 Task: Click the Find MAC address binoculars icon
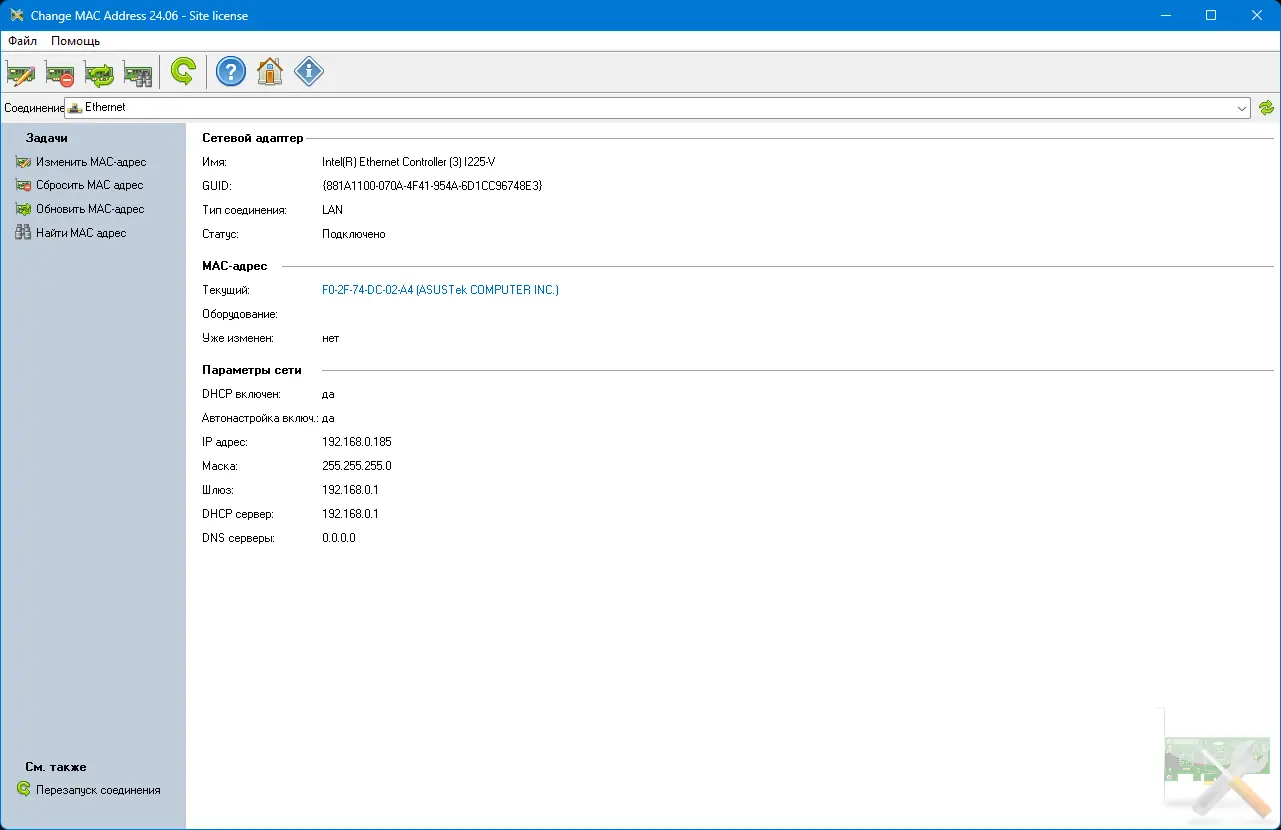point(137,72)
